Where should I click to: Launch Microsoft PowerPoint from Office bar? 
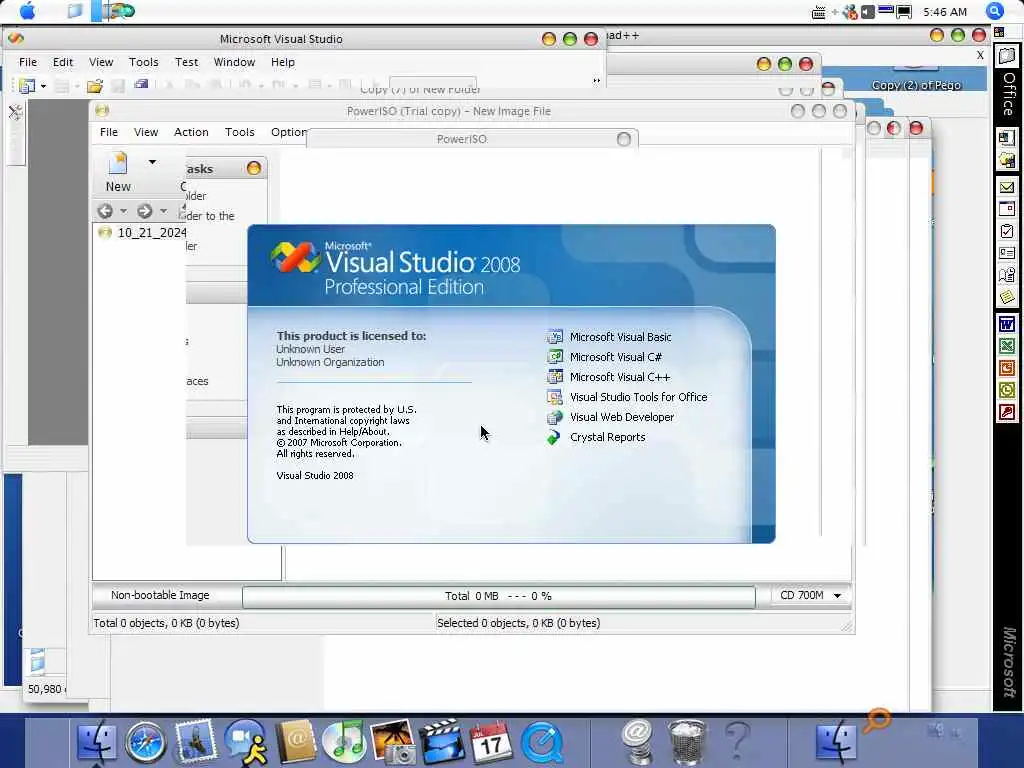tap(1006, 368)
